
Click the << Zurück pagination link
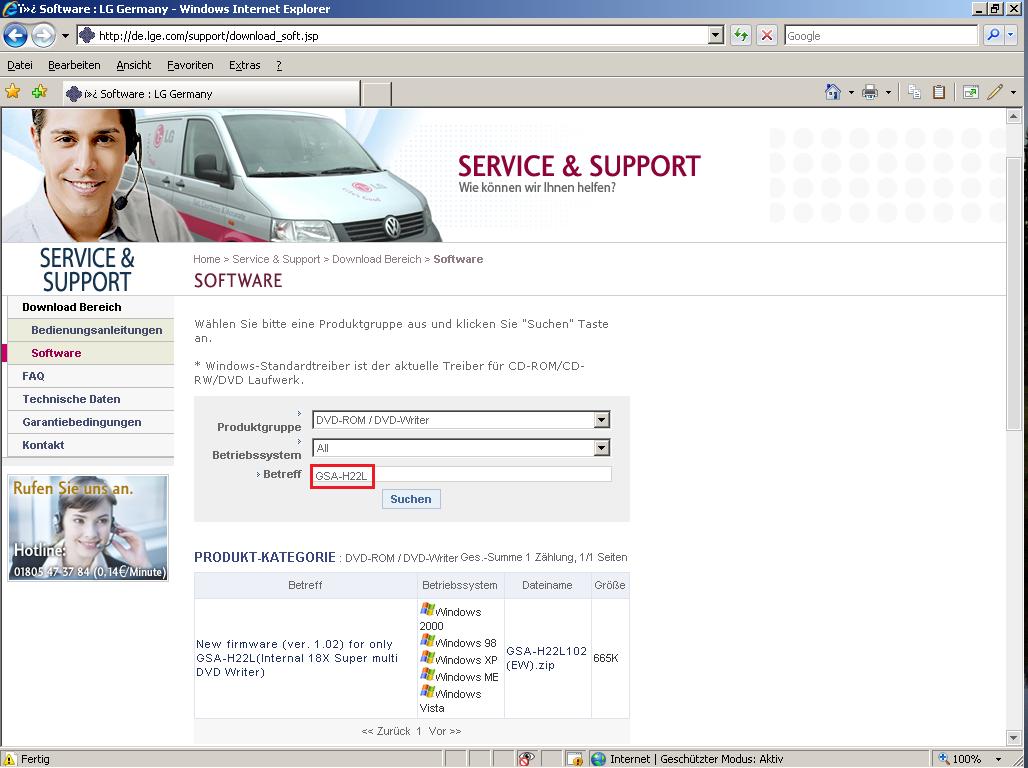[x=386, y=731]
